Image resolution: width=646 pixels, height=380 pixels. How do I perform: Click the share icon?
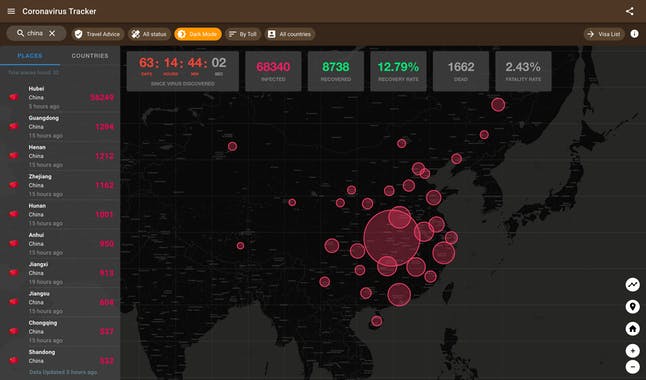(630, 12)
